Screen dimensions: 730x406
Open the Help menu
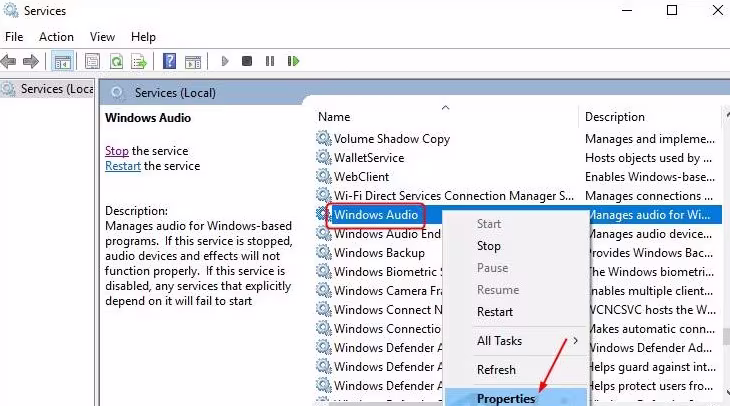pos(143,37)
